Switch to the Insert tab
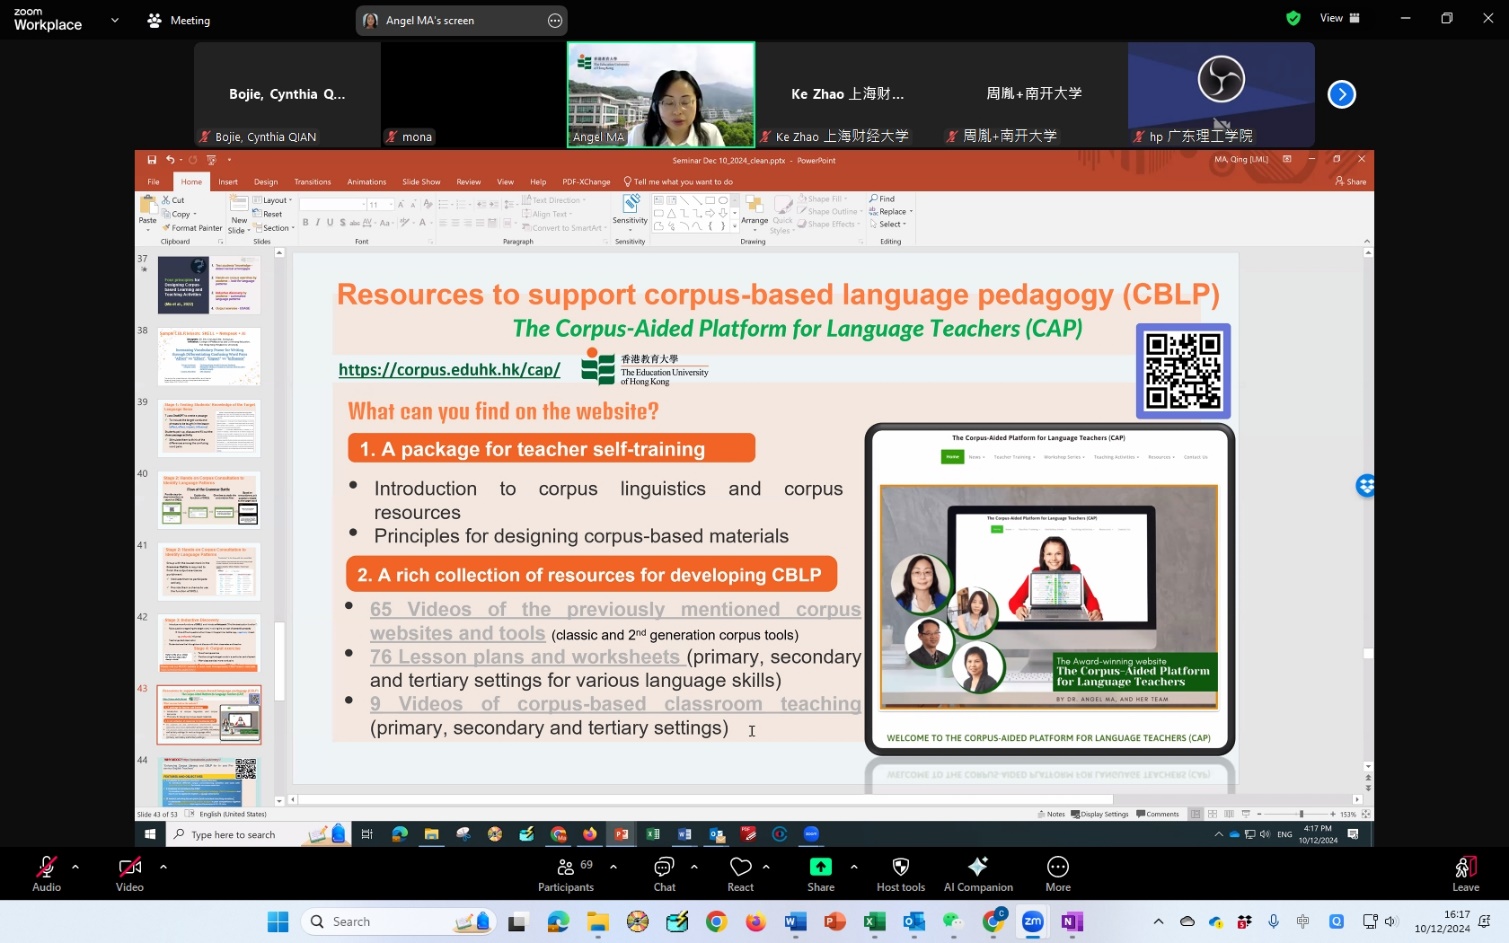 click(x=228, y=182)
